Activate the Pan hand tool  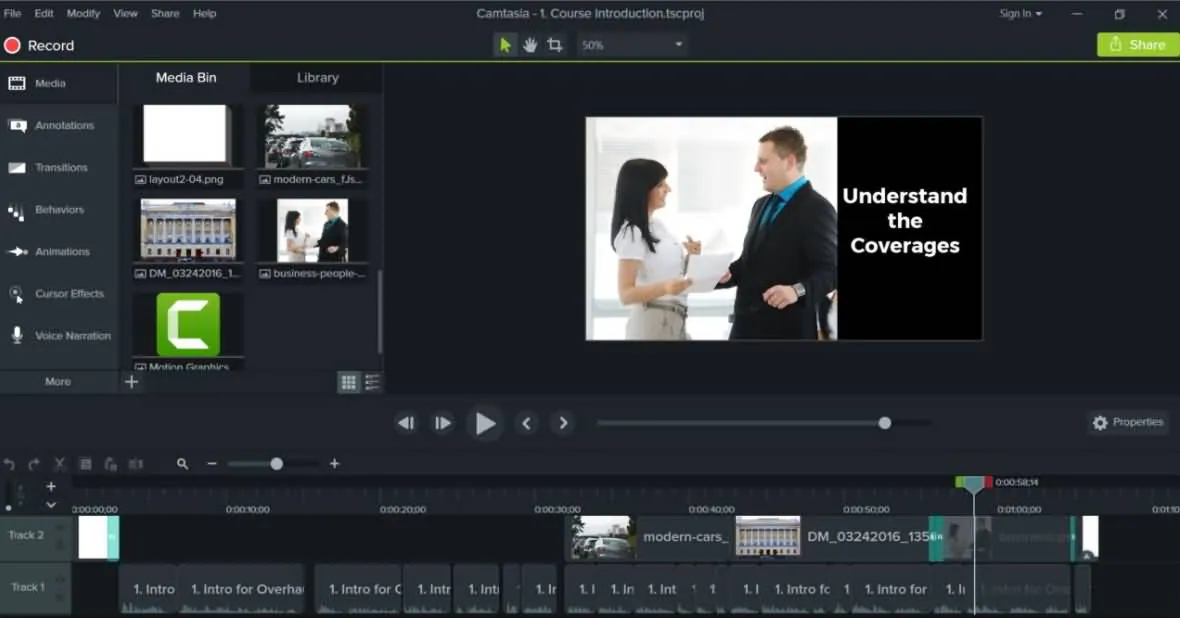[x=530, y=45]
